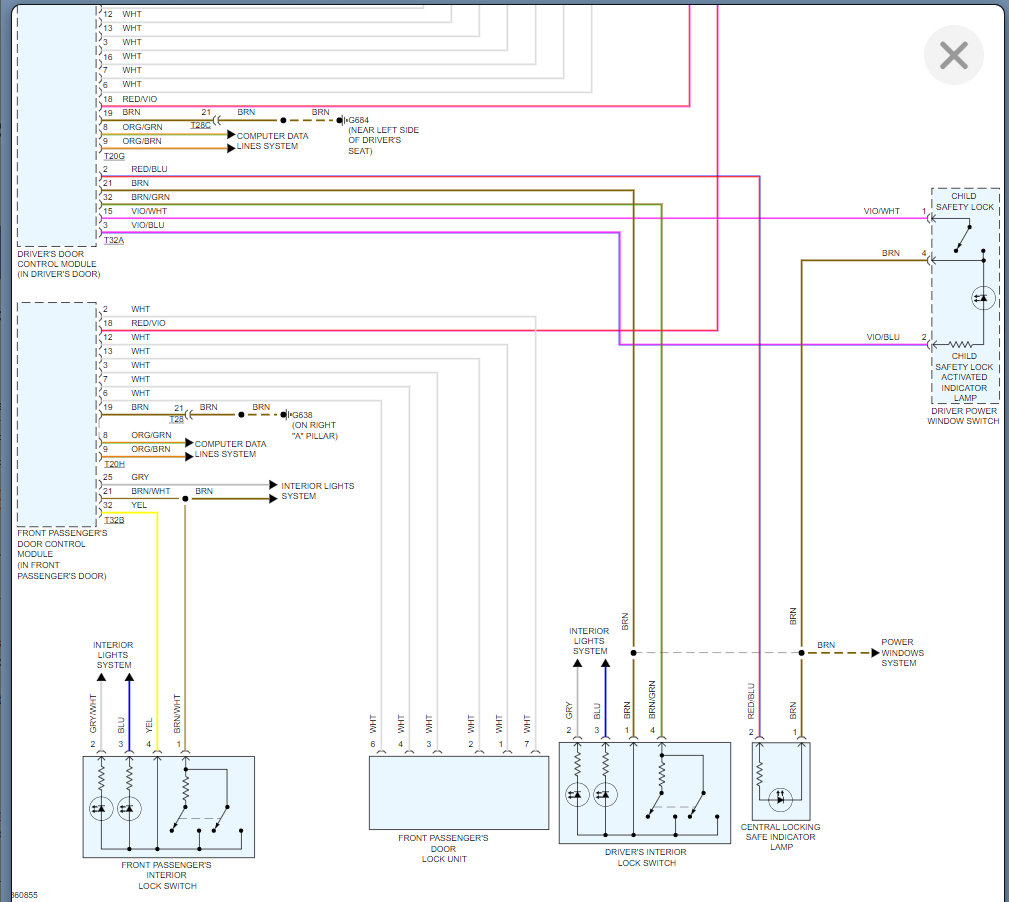1009x902 pixels.
Task: Select the T20H connector label
Action: click(114, 464)
